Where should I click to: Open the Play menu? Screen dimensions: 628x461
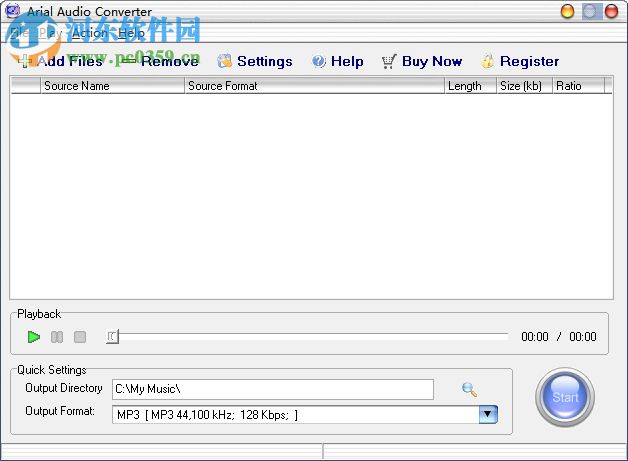point(50,33)
